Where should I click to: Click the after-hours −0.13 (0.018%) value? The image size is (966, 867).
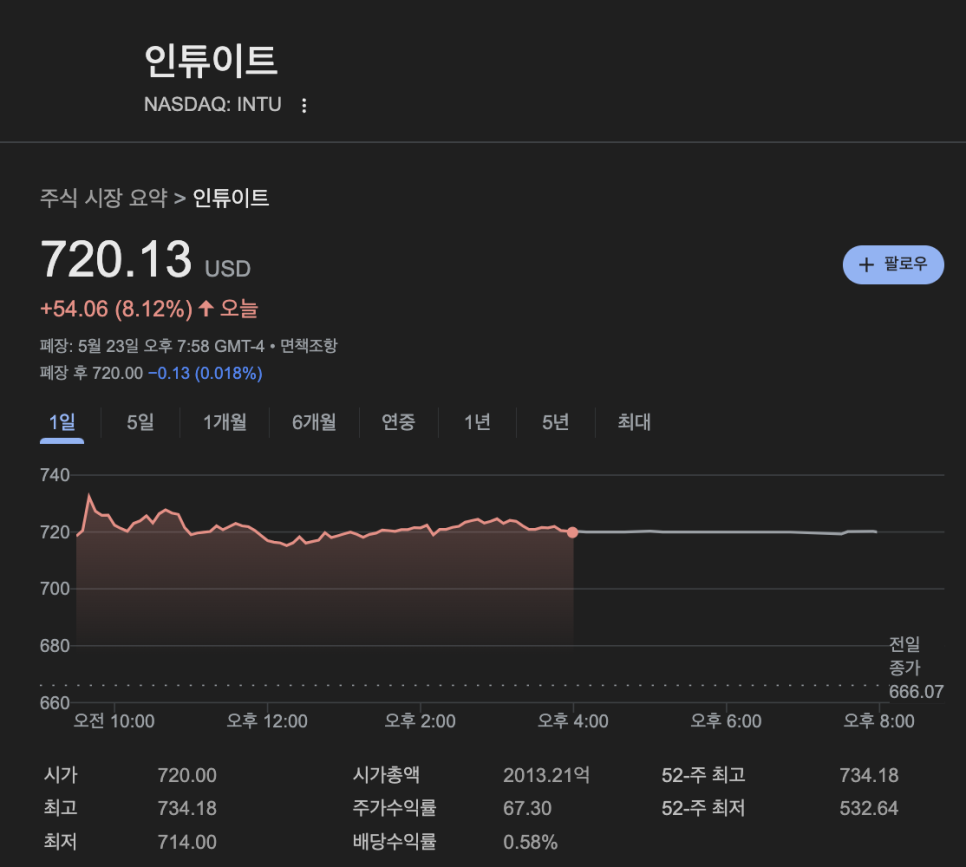tap(205, 373)
